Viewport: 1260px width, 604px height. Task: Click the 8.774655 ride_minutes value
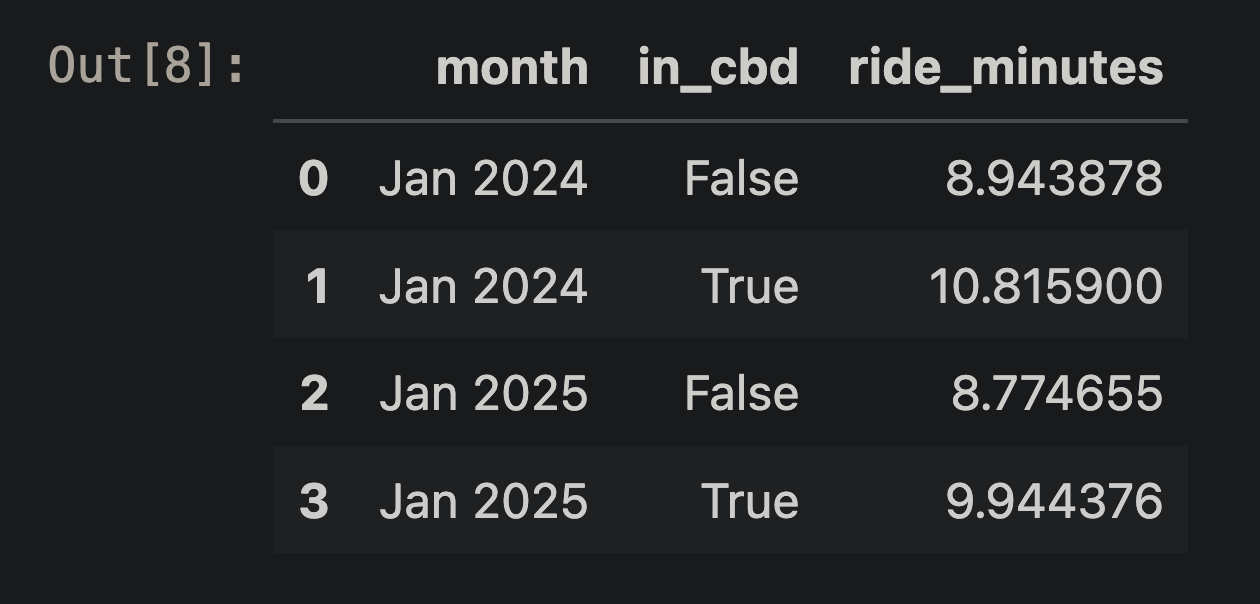(x=1056, y=393)
